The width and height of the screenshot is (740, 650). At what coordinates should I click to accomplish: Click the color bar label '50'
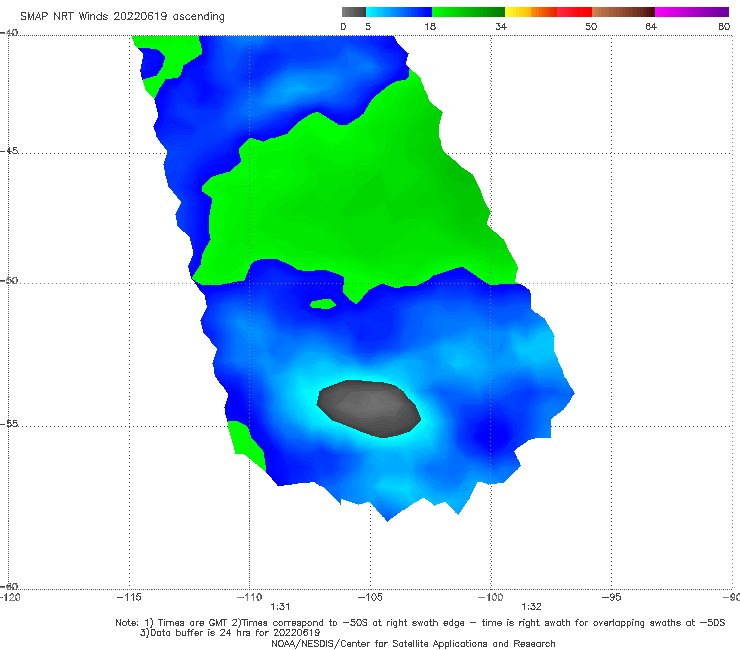tap(591, 27)
